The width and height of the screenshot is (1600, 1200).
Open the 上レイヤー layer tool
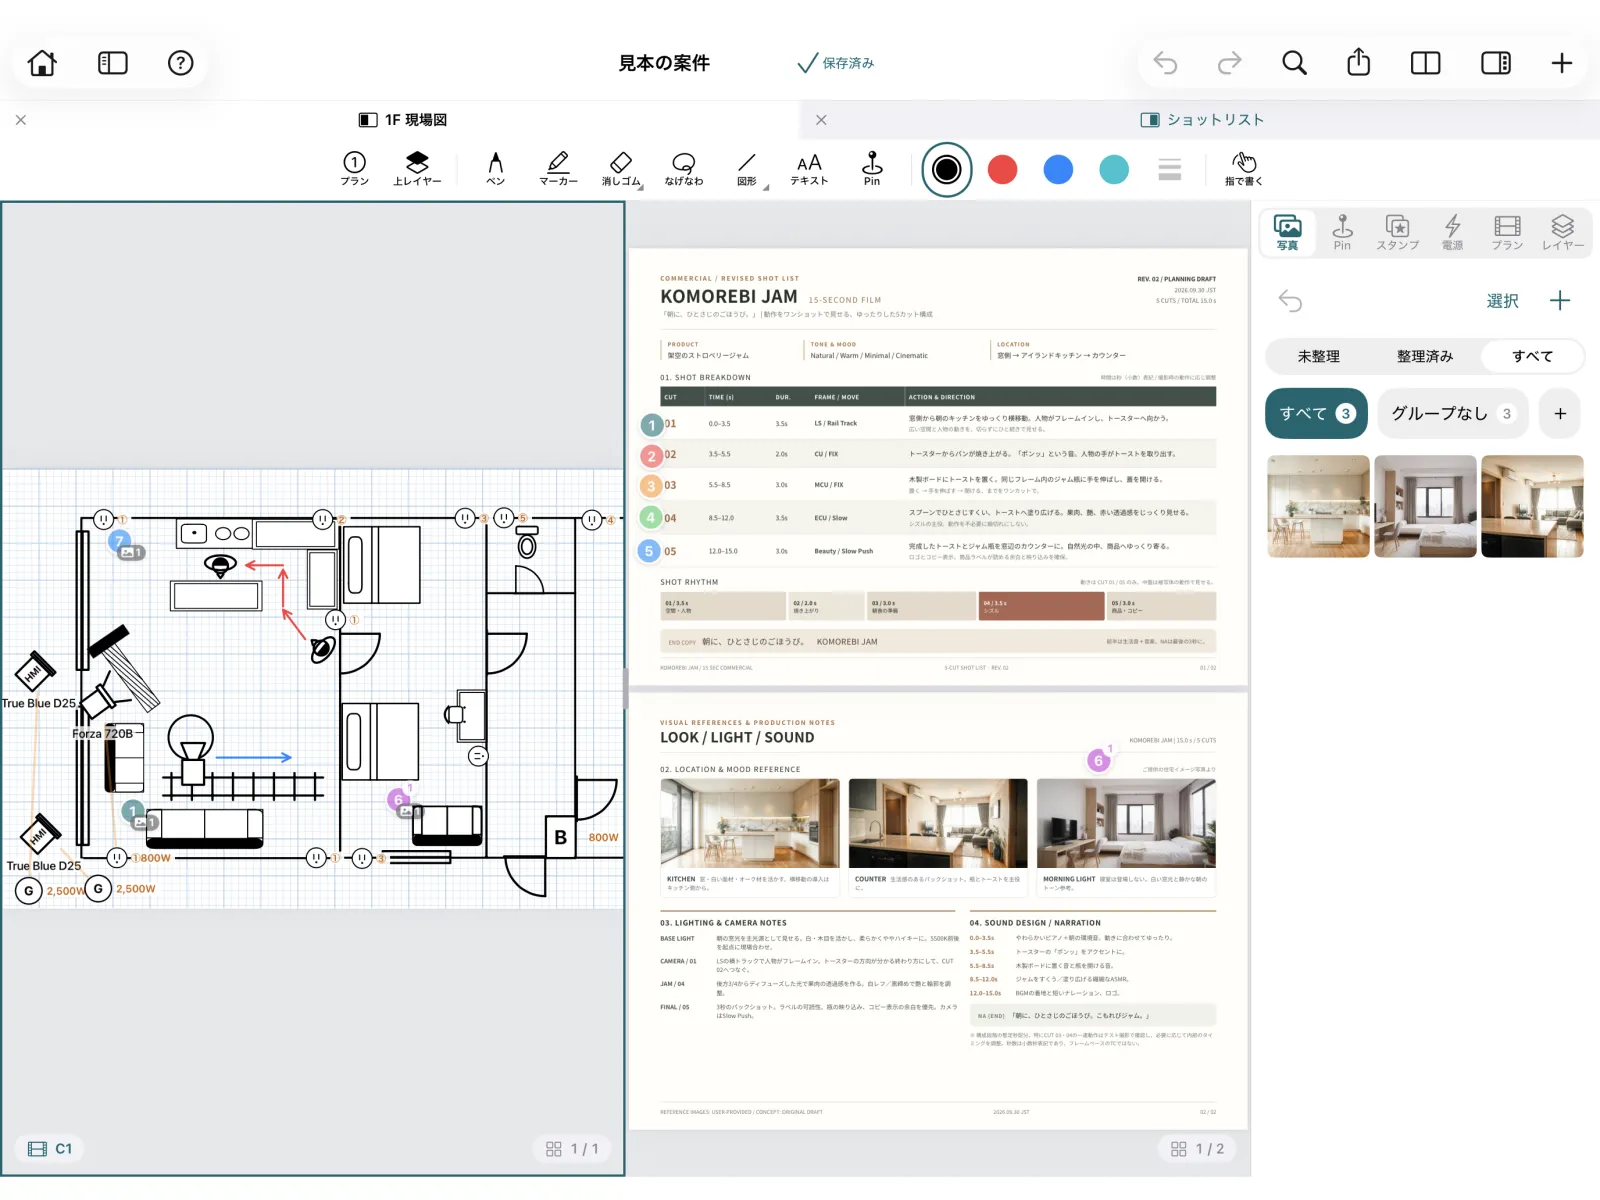pos(417,168)
